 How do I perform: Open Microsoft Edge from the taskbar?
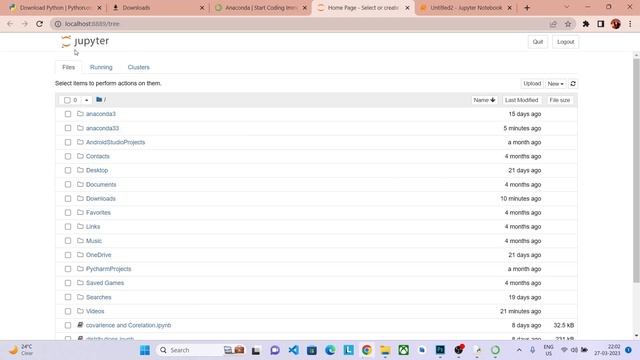pos(330,350)
